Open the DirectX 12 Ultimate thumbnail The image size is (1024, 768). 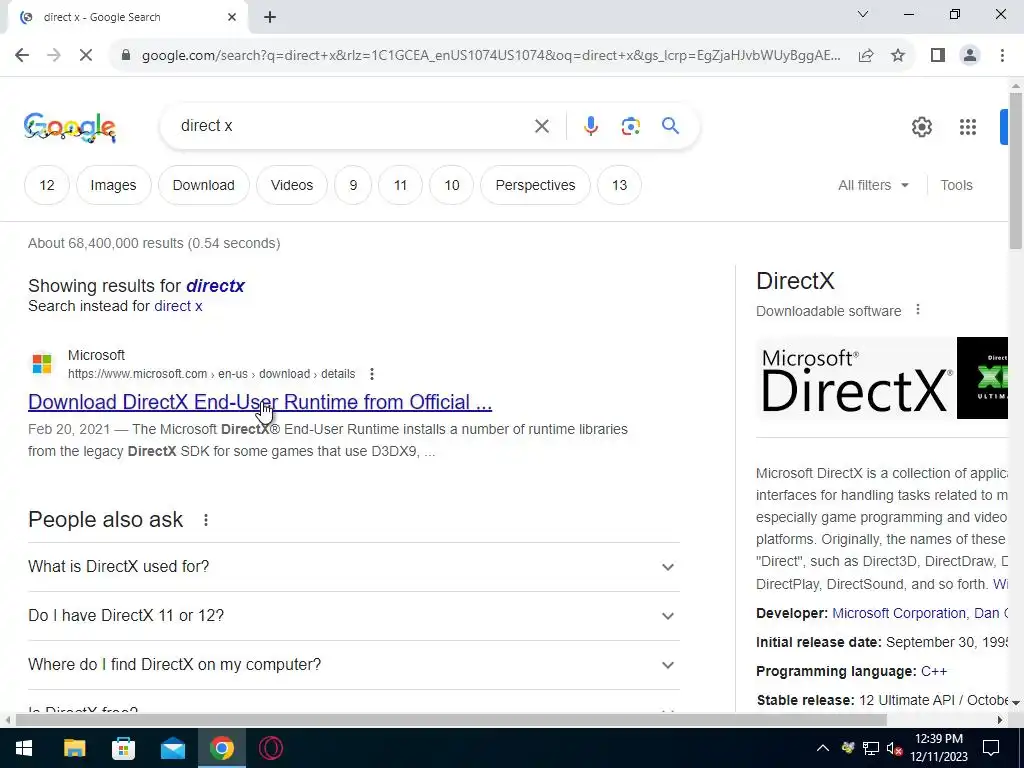point(982,378)
